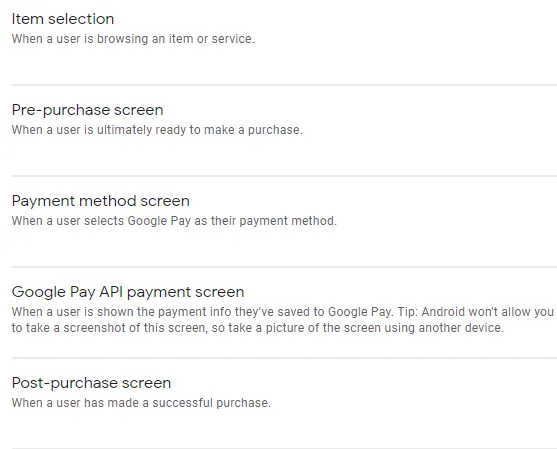Click the description line starting "When a user is shown"

coord(283,312)
